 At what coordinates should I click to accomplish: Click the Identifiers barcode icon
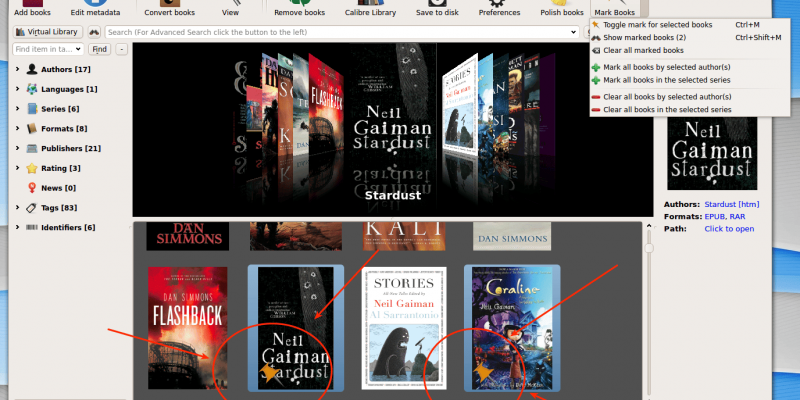click(32, 228)
